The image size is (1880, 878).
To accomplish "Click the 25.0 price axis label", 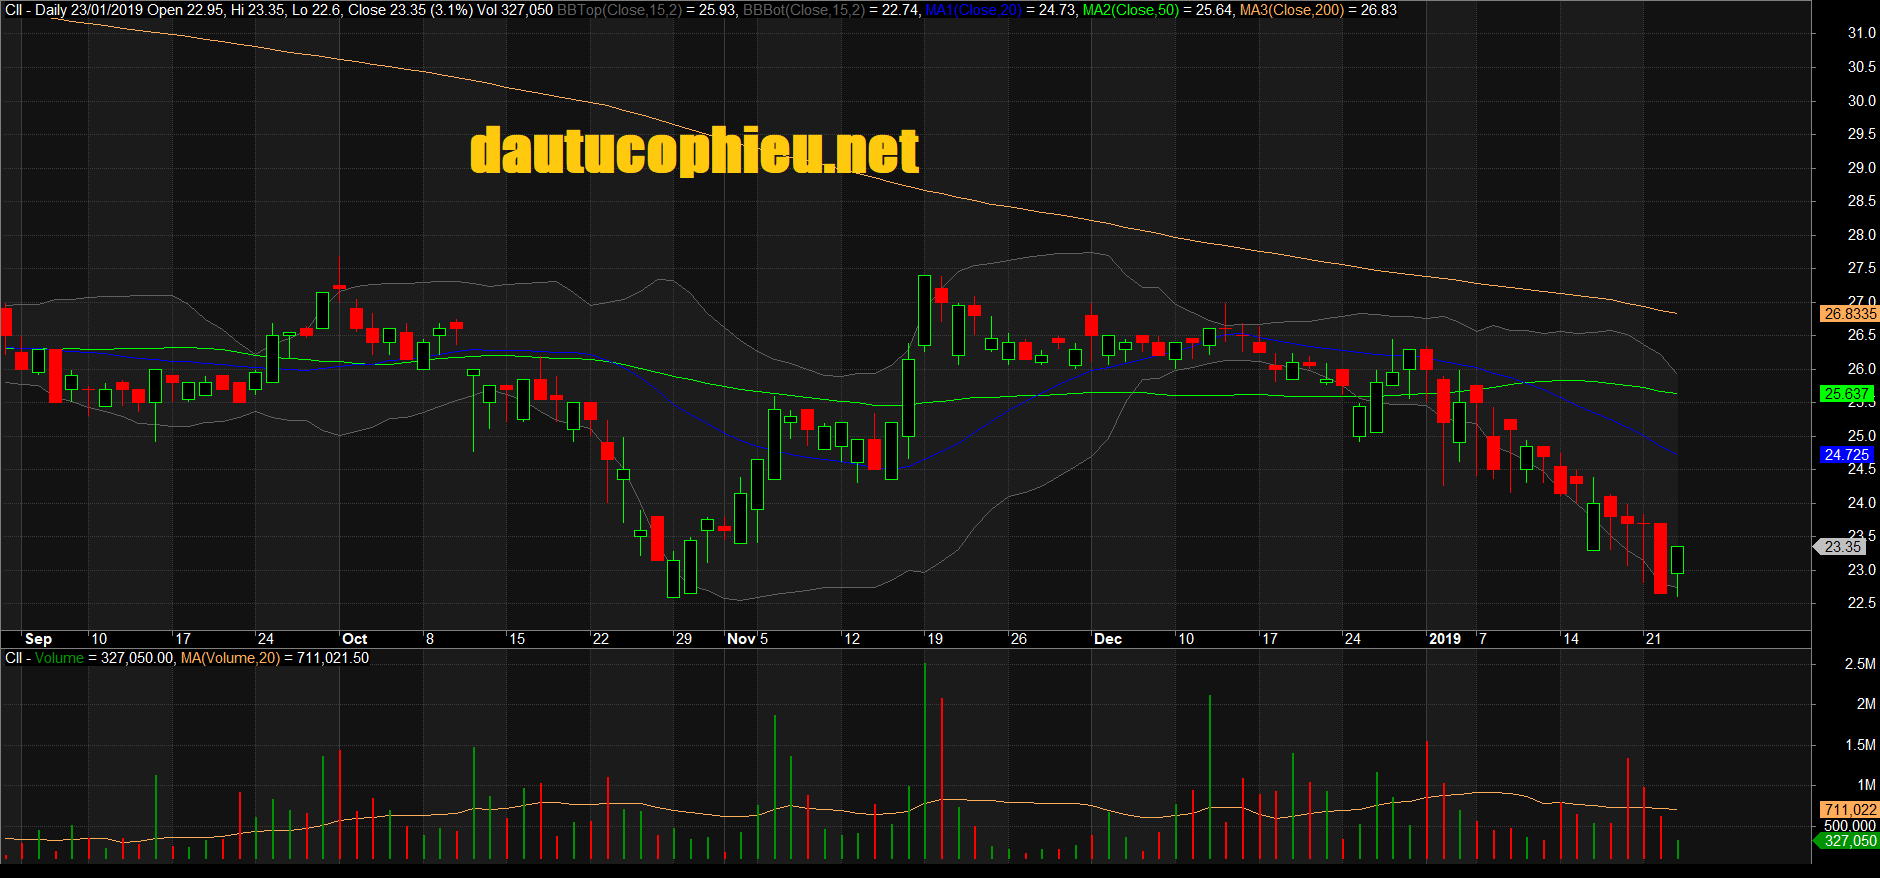I will pyautogui.click(x=1861, y=436).
